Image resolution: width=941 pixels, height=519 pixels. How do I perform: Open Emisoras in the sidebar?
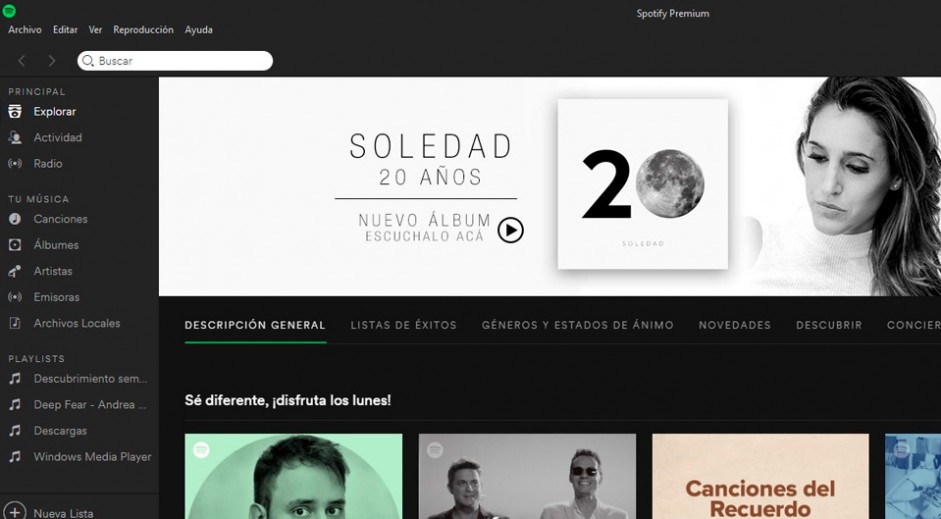coord(56,297)
